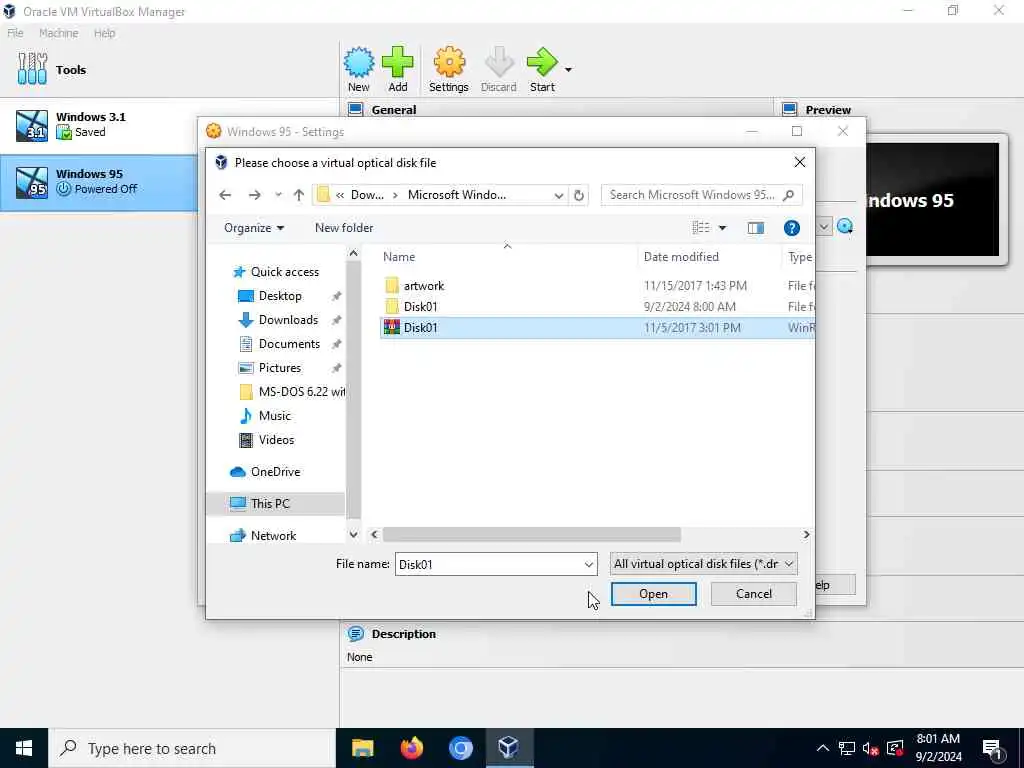This screenshot has width=1024, height=768.
Task: Go back in the file dialog
Action: 225,195
